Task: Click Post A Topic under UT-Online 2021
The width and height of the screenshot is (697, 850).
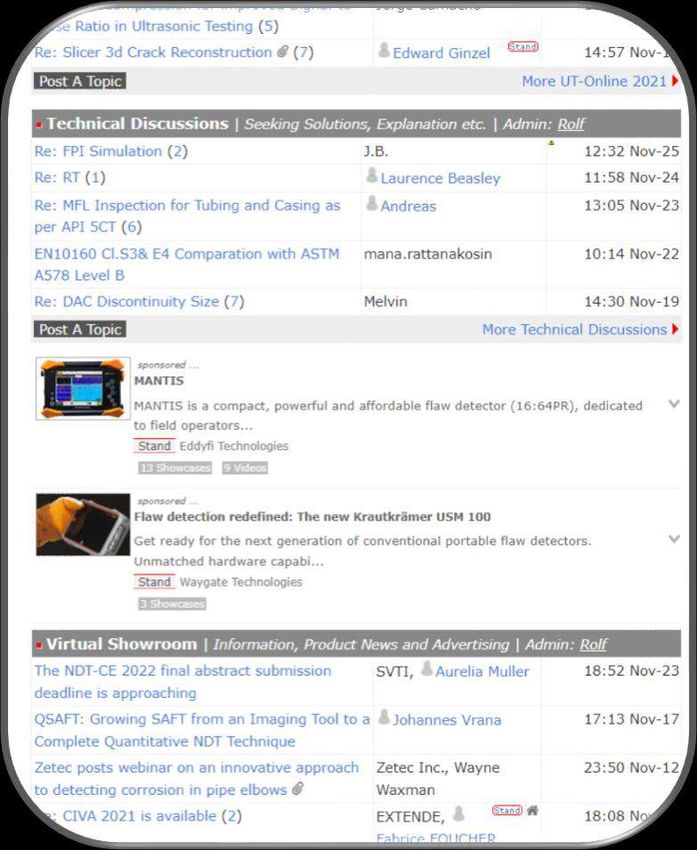Action: [80, 81]
